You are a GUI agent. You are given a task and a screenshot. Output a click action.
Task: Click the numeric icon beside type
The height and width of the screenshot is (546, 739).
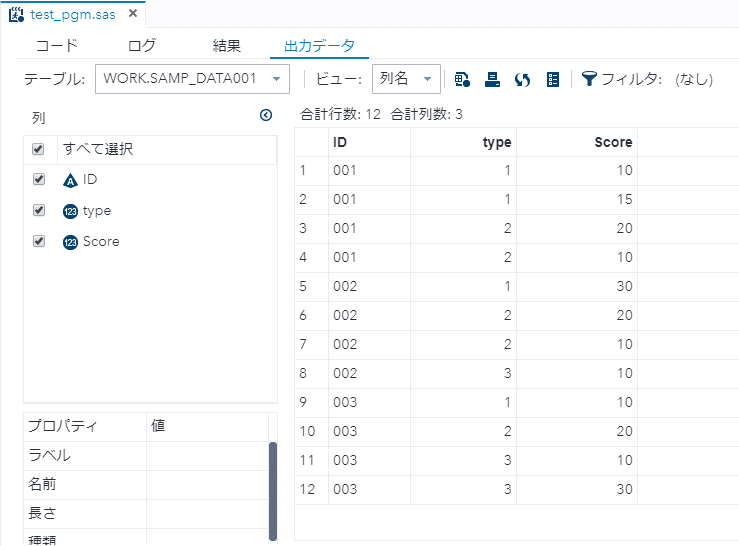[x=70, y=211]
